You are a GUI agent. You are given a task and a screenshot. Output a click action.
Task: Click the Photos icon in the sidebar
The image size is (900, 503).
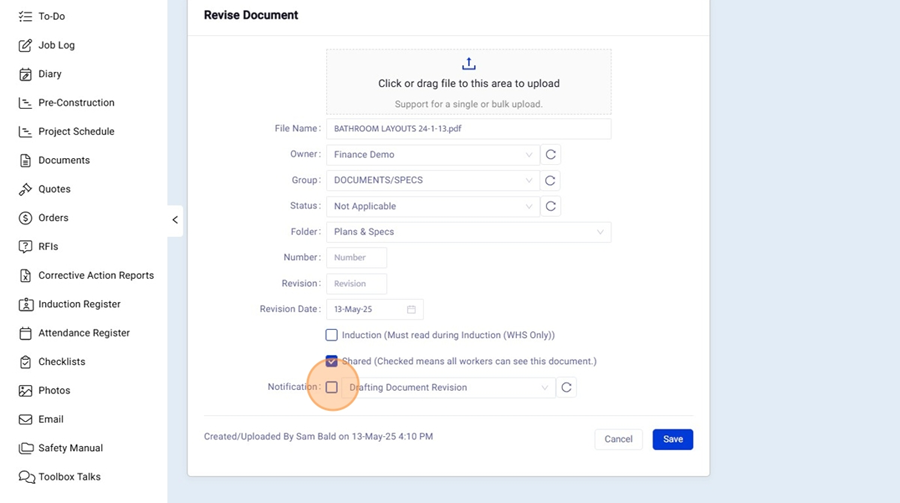(26, 391)
